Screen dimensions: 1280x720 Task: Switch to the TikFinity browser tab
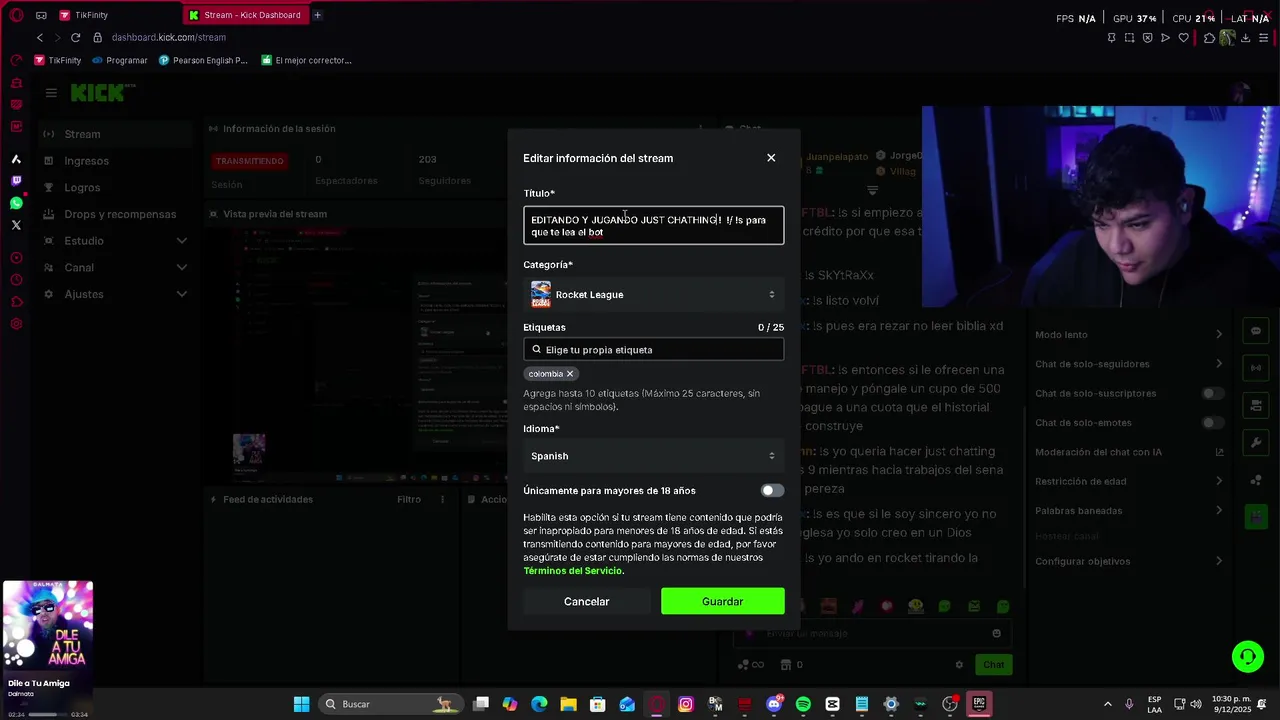pyautogui.click(x=92, y=15)
